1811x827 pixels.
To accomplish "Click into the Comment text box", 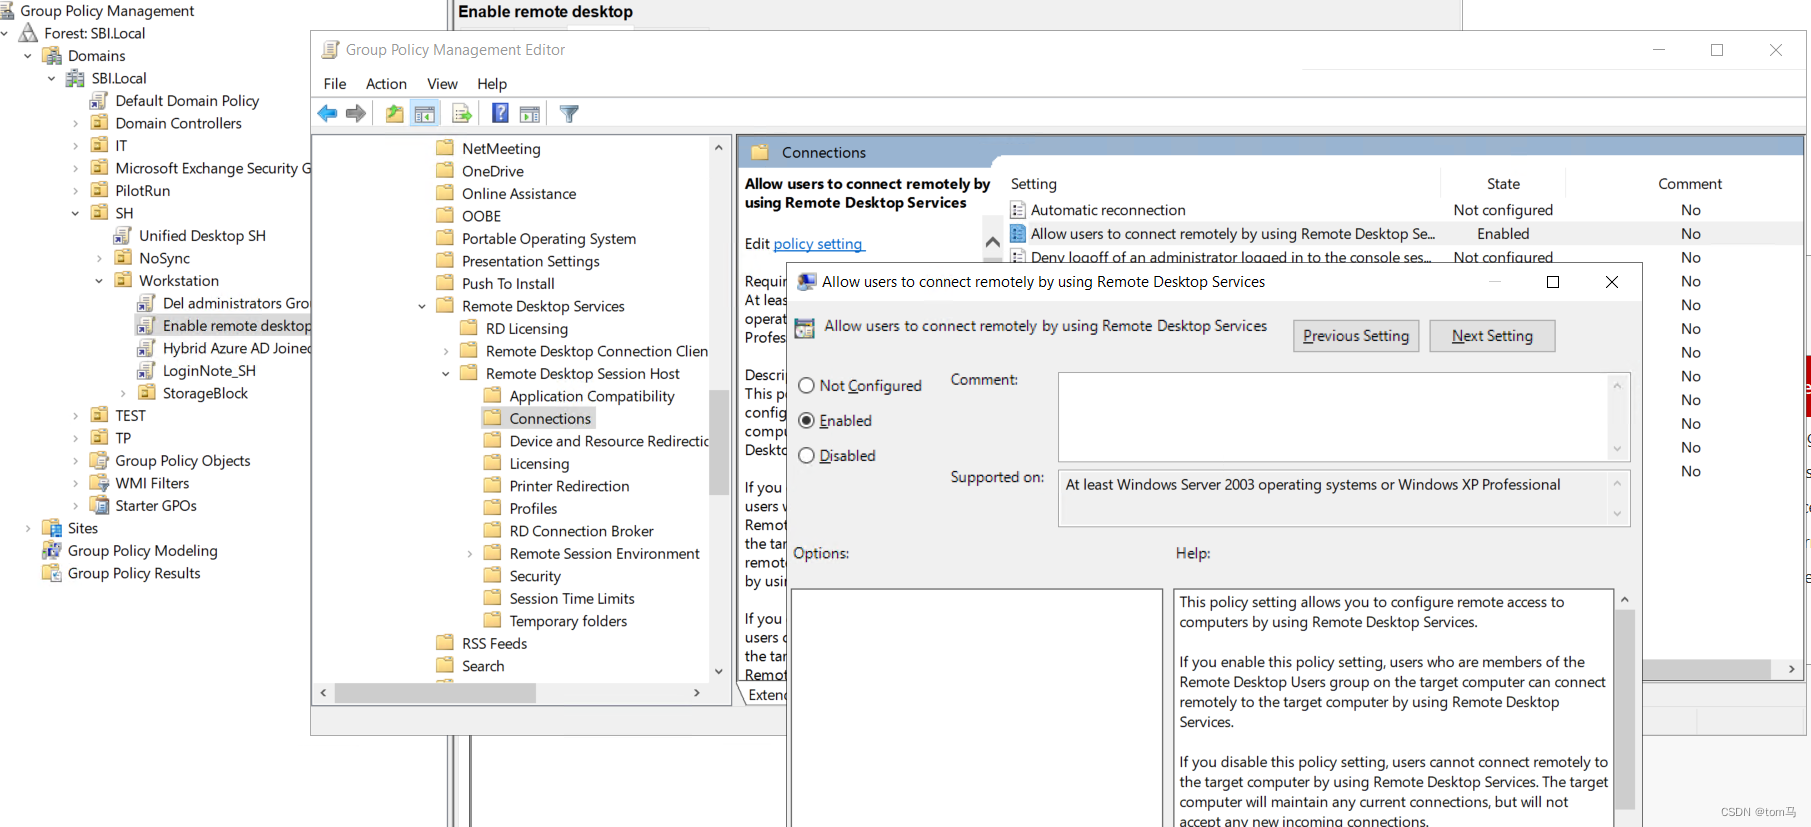I will point(1334,417).
